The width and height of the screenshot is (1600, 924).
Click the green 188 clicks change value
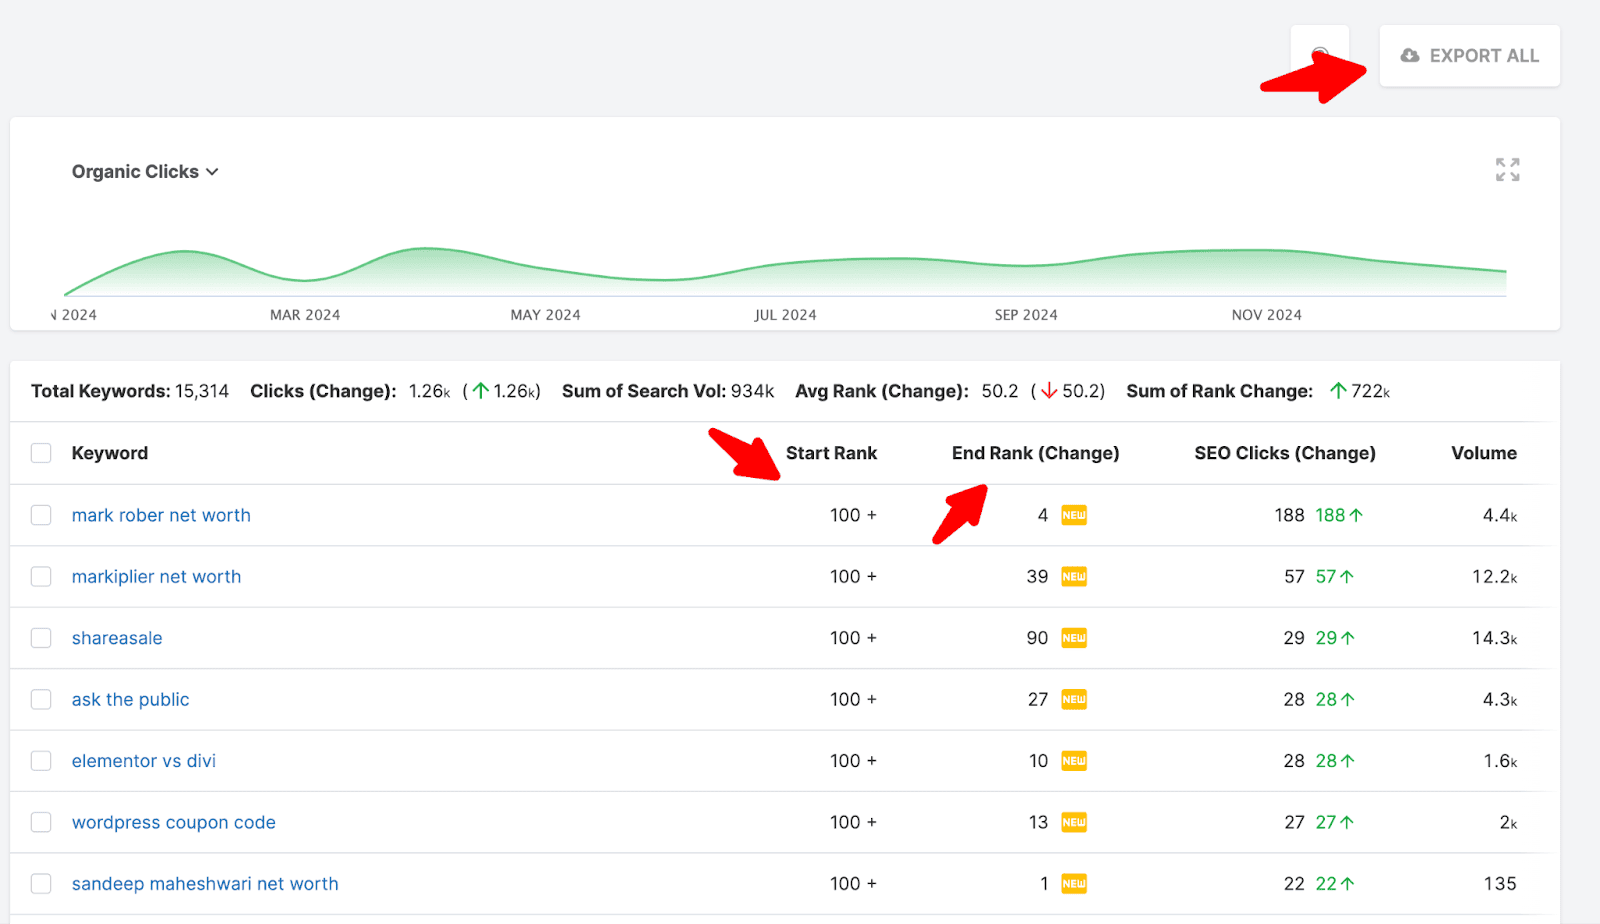pyautogui.click(x=1339, y=515)
